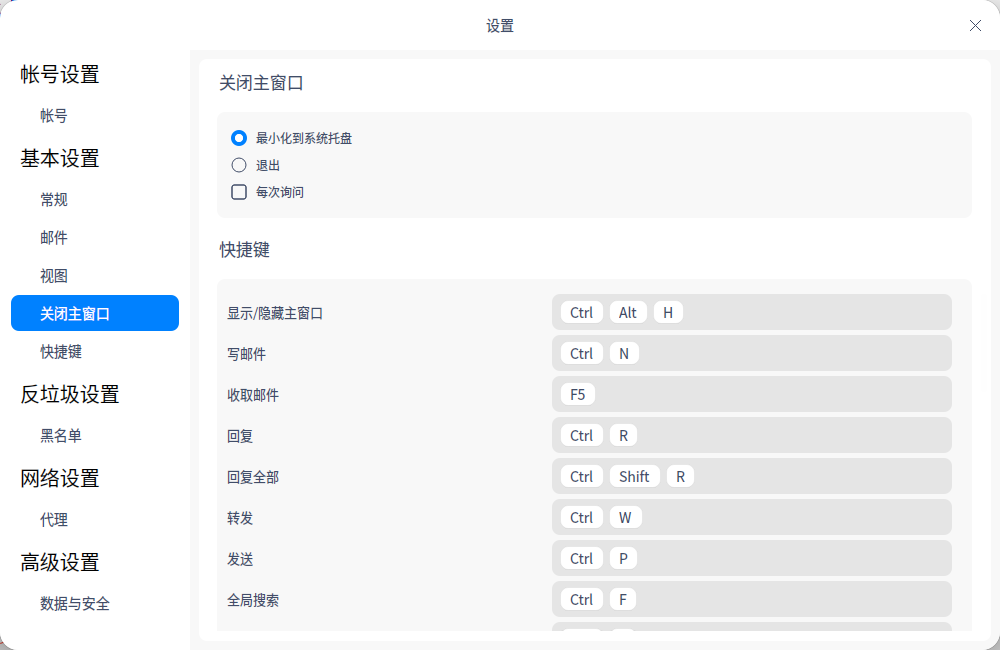Click the 回复全部 shortcut field

click(751, 476)
